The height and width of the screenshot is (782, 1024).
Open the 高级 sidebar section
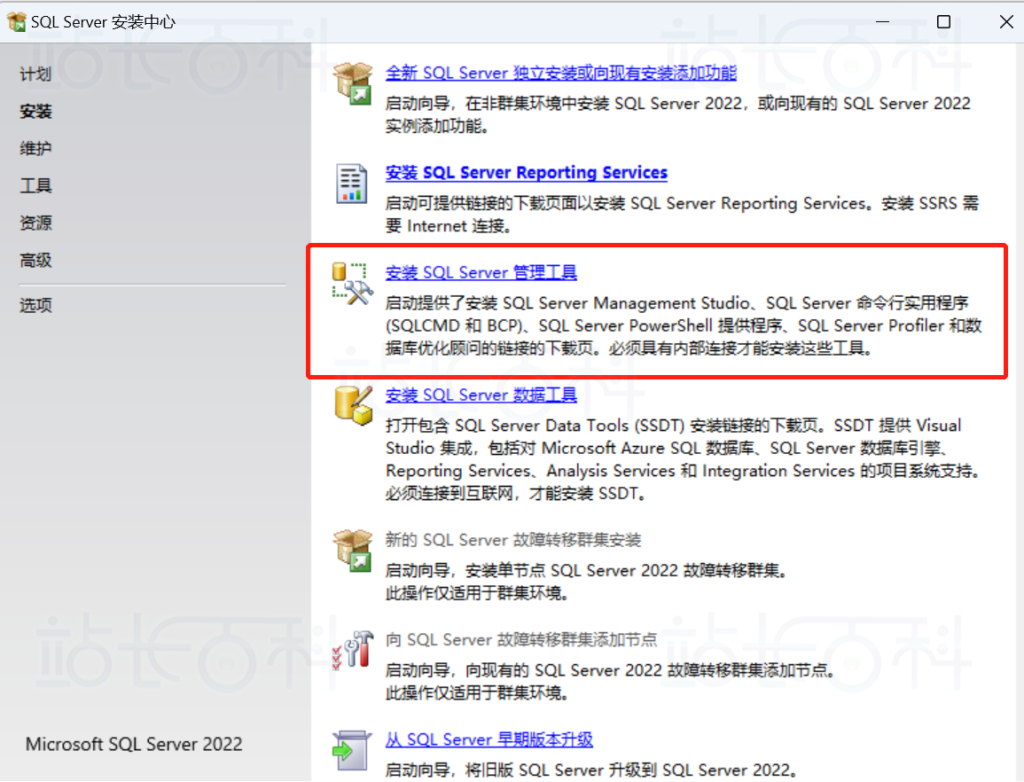[x=35, y=260]
